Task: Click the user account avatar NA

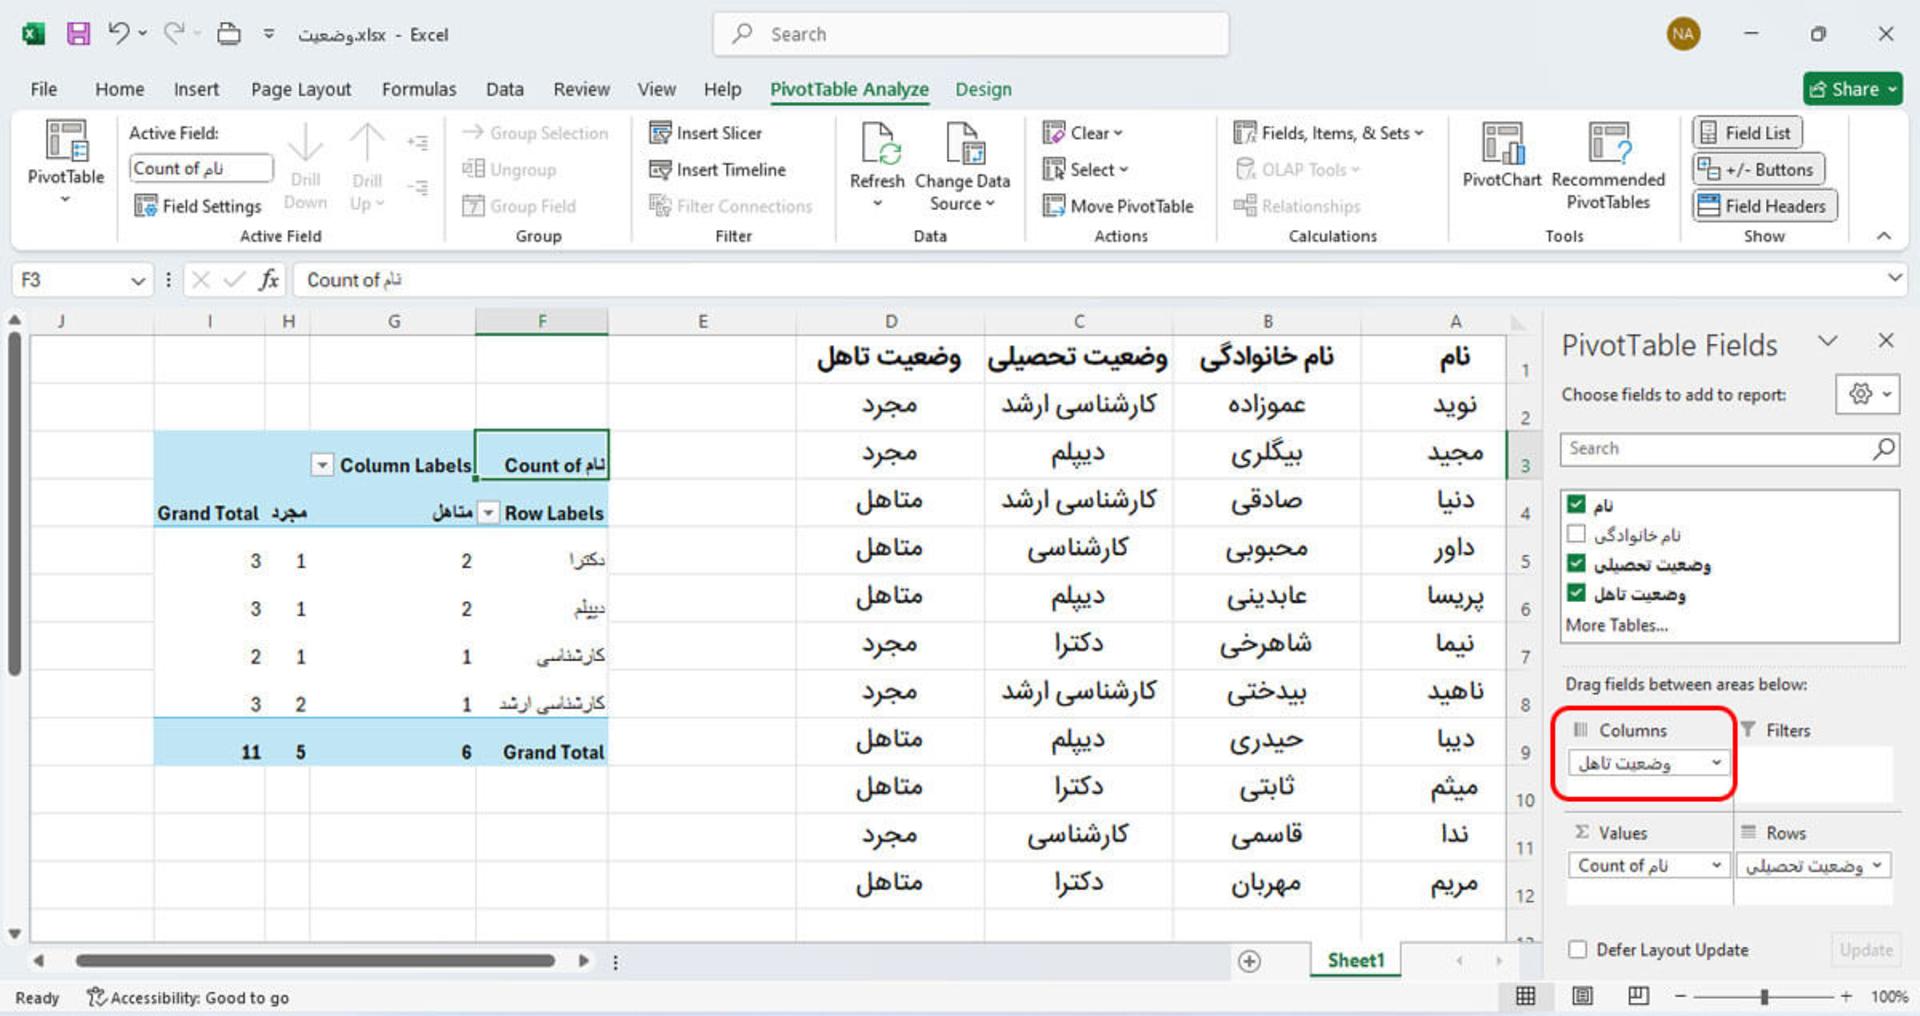Action: click(1683, 34)
